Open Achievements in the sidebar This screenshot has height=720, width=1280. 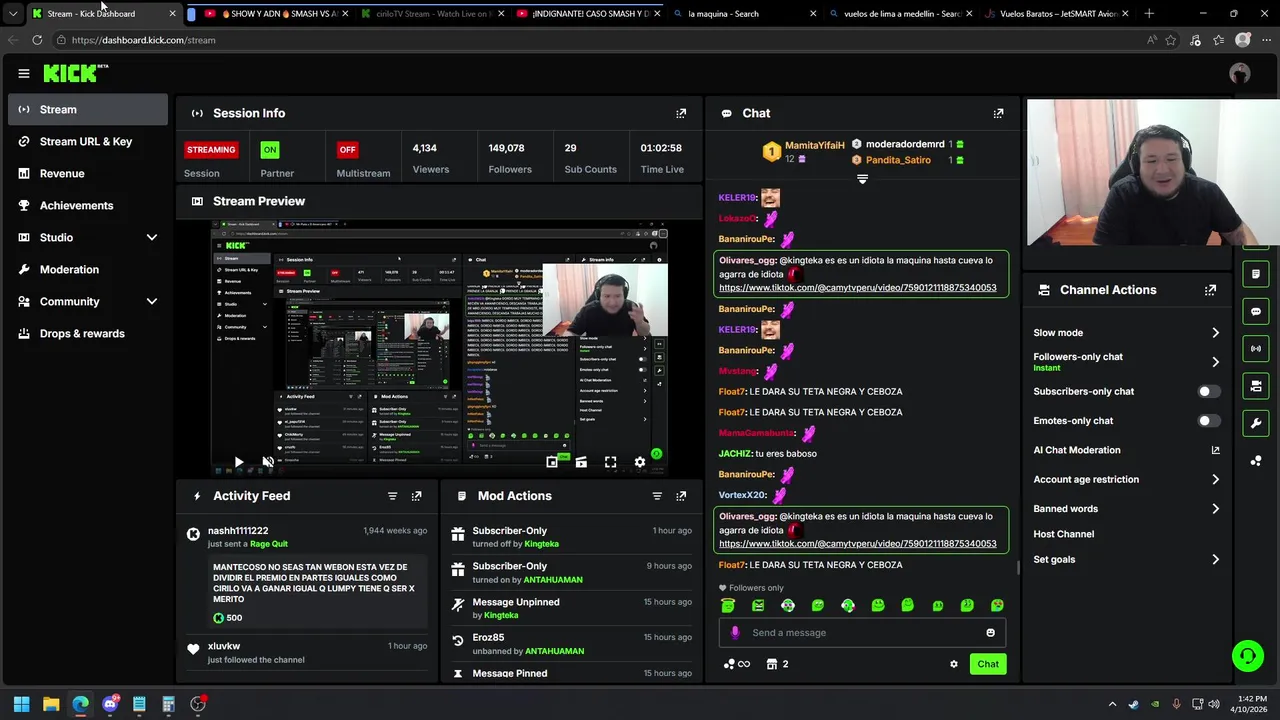tap(88, 205)
